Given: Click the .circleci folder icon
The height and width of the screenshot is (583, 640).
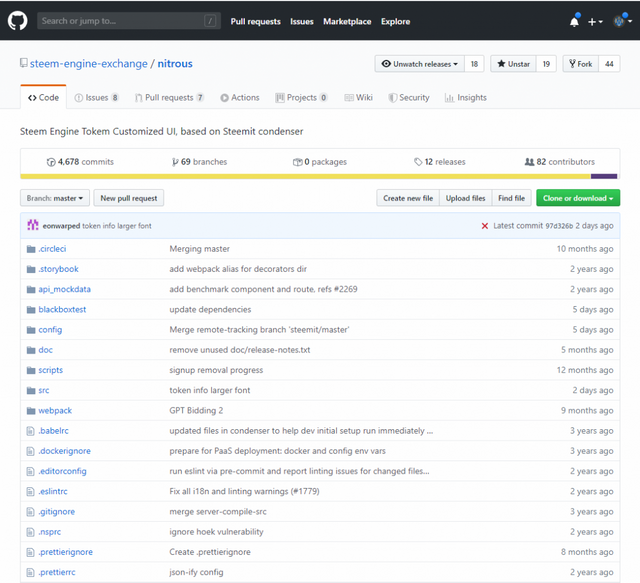Looking at the screenshot, I should [x=31, y=249].
